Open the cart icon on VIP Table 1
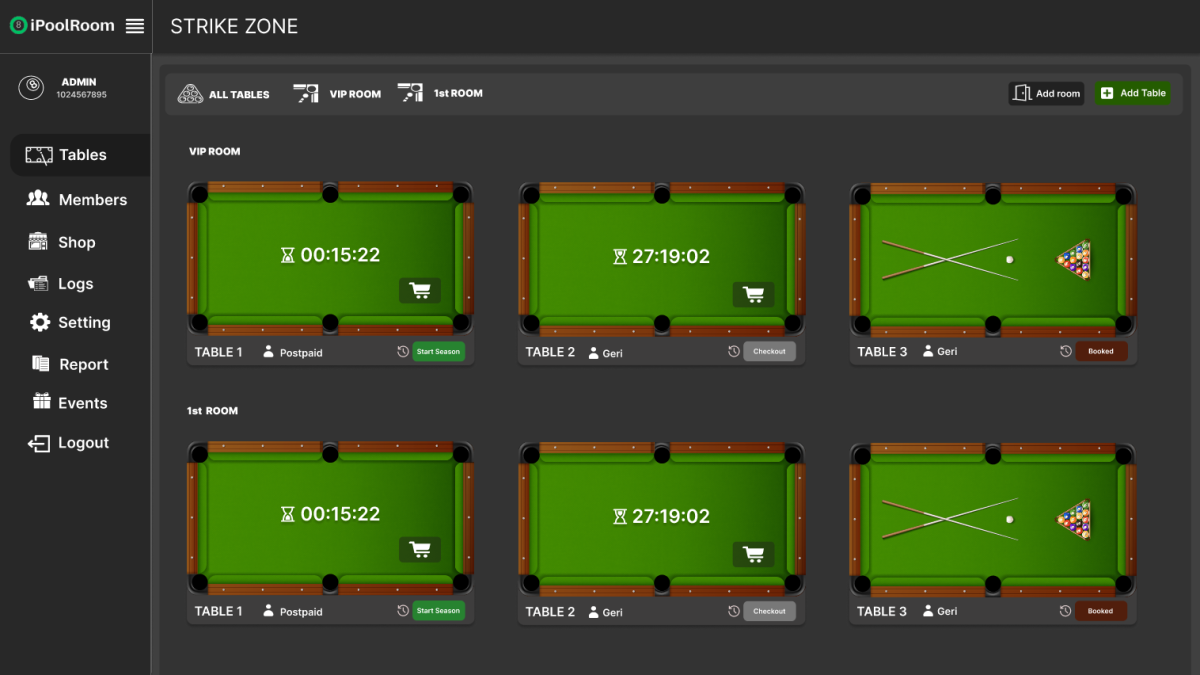 (420, 291)
